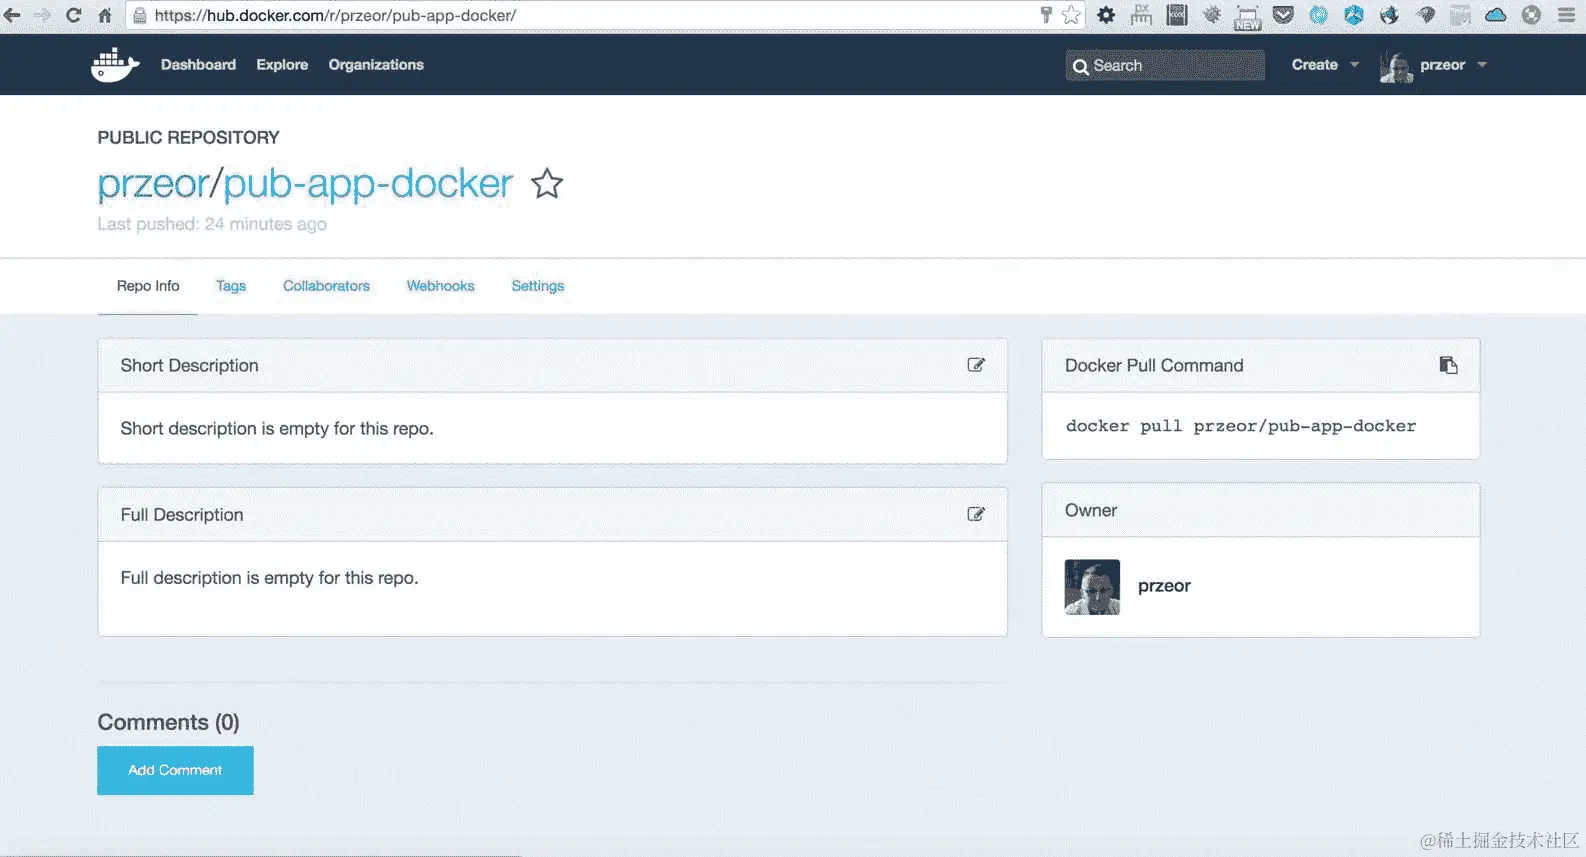The image size is (1586, 857).
Task: Click the cloud extension icon
Action: [1496, 15]
